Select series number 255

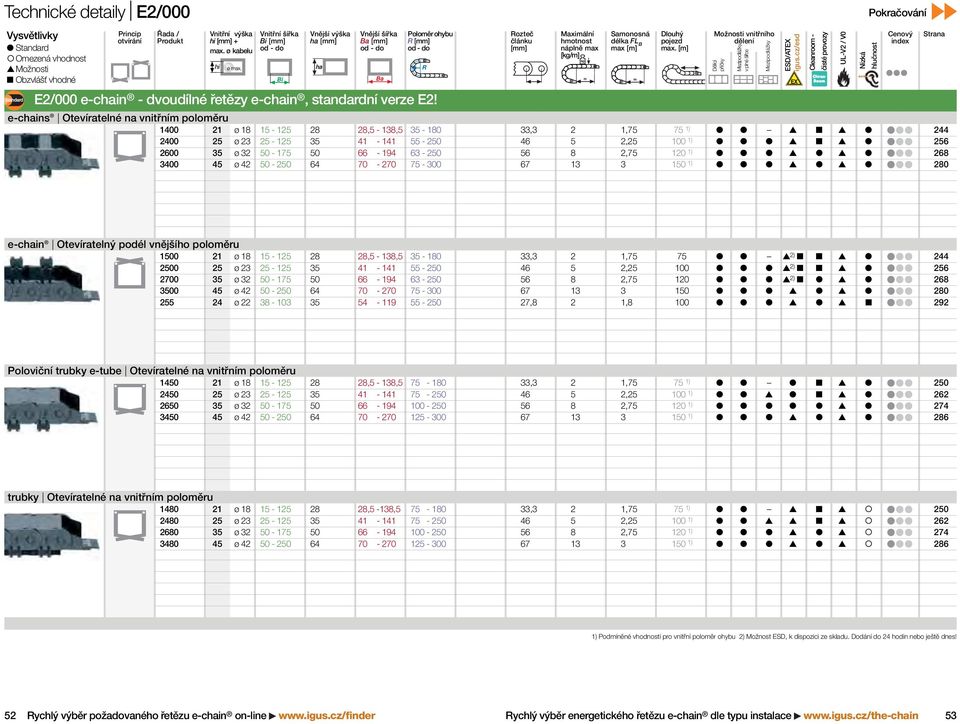click(x=167, y=302)
